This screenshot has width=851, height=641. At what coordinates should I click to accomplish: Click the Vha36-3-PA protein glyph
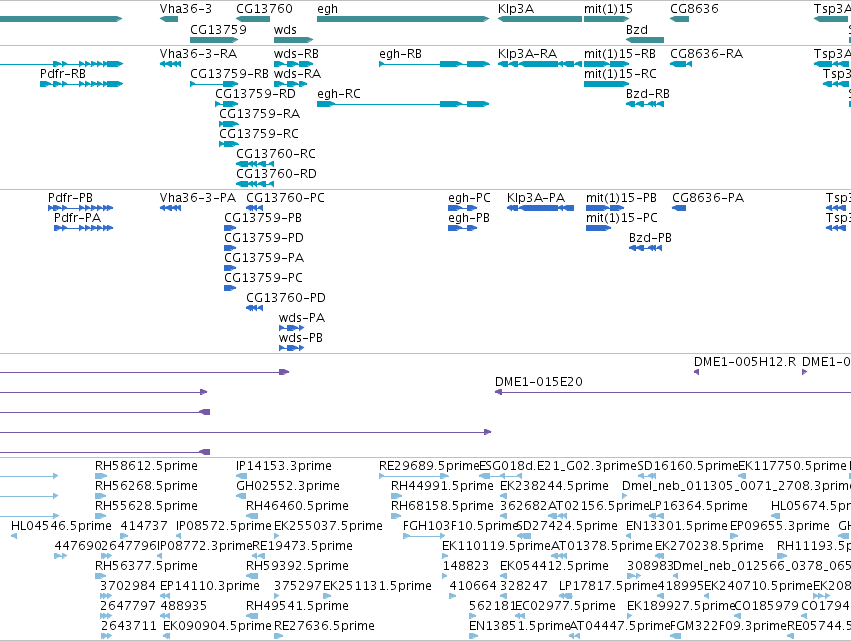pos(170,208)
